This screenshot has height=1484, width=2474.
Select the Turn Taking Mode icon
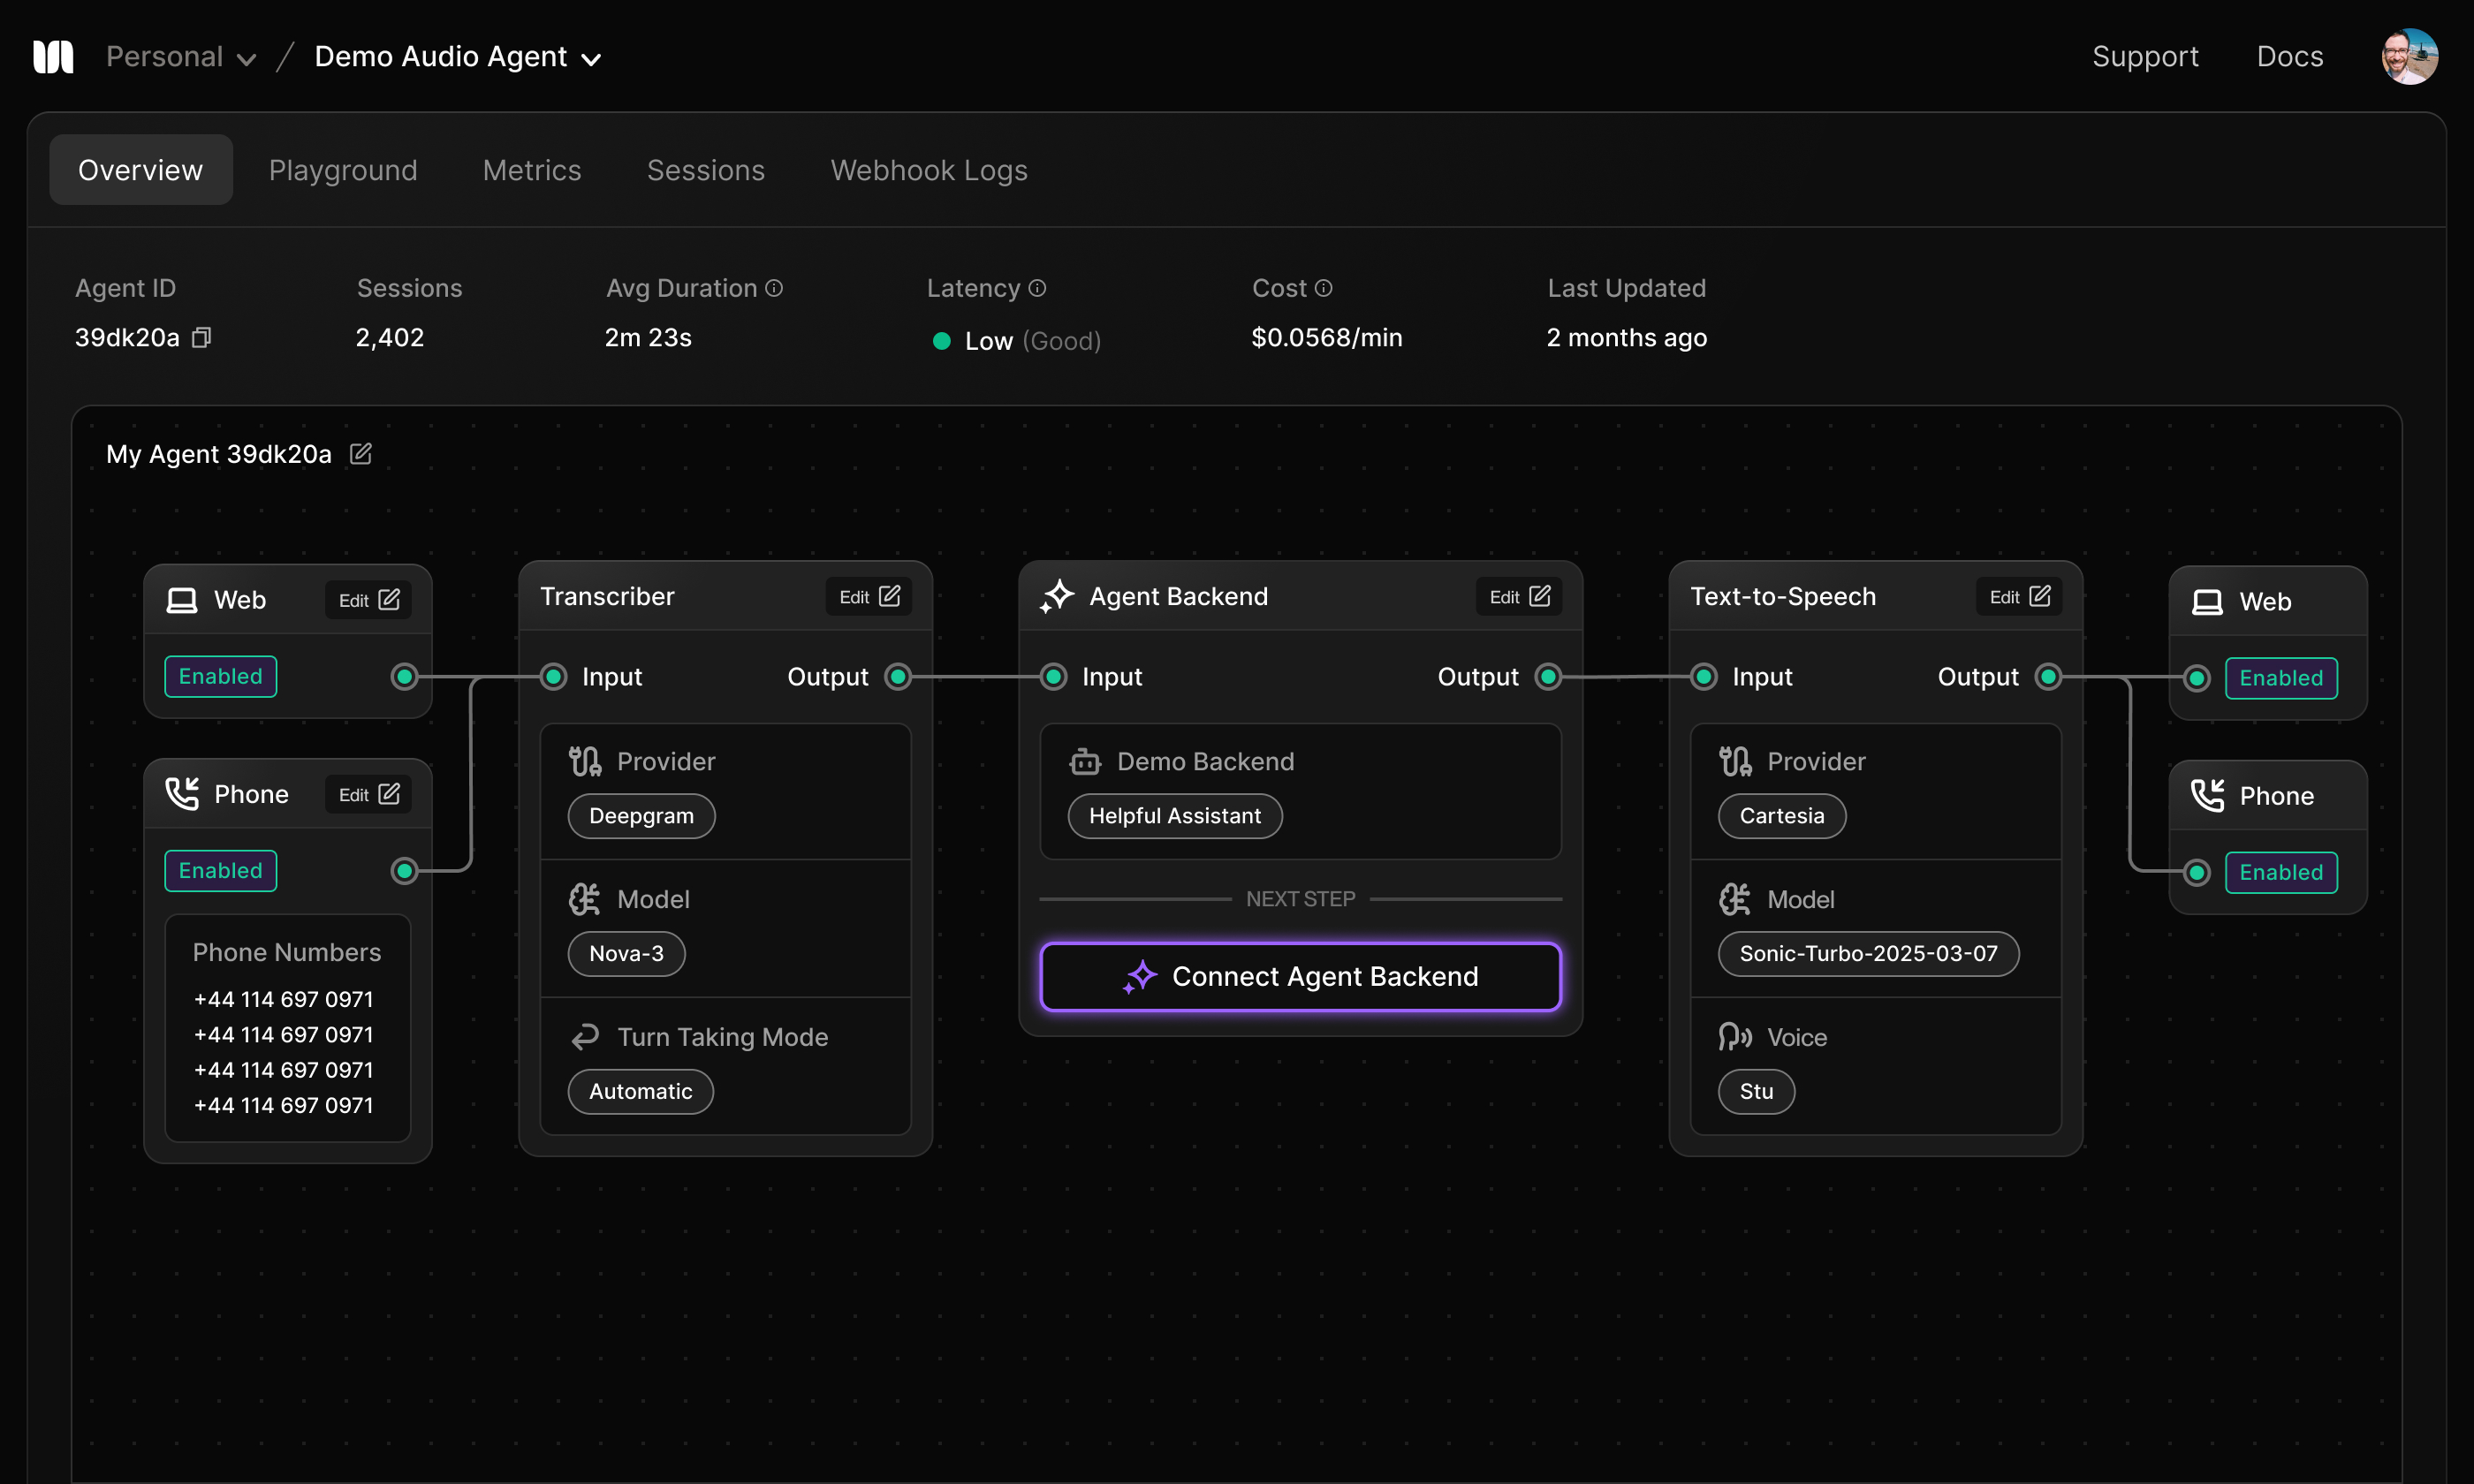click(x=587, y=1036)
